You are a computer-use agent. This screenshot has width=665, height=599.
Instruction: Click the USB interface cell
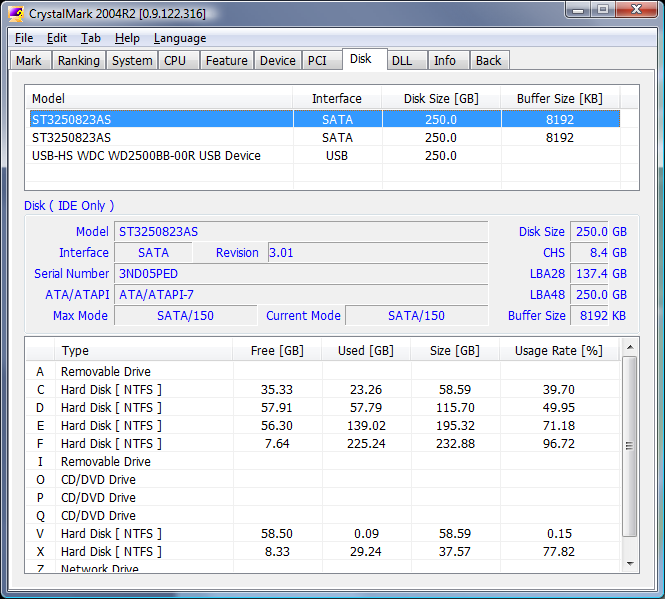(337, 156)
